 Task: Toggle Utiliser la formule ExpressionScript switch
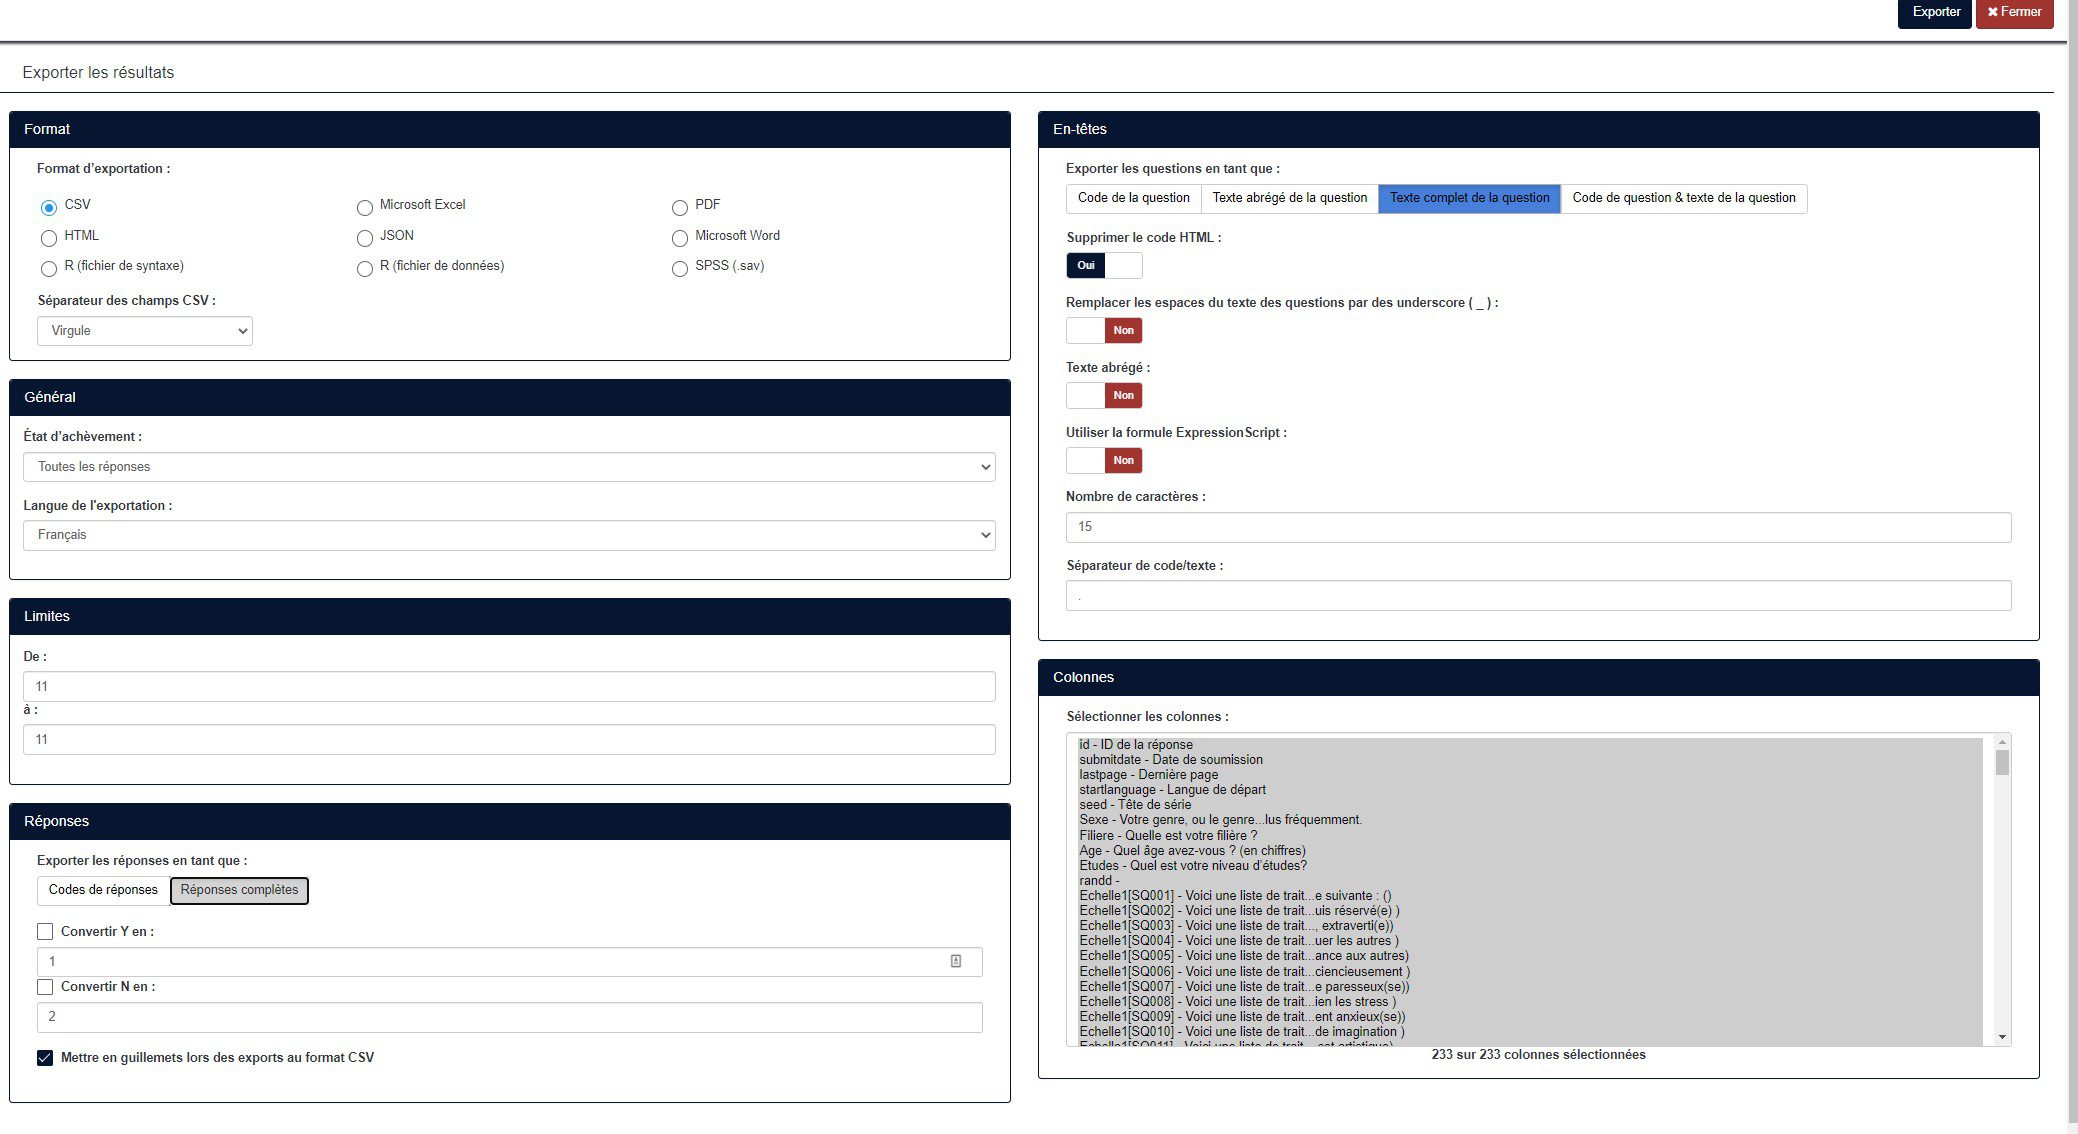tap(1104, 460)
